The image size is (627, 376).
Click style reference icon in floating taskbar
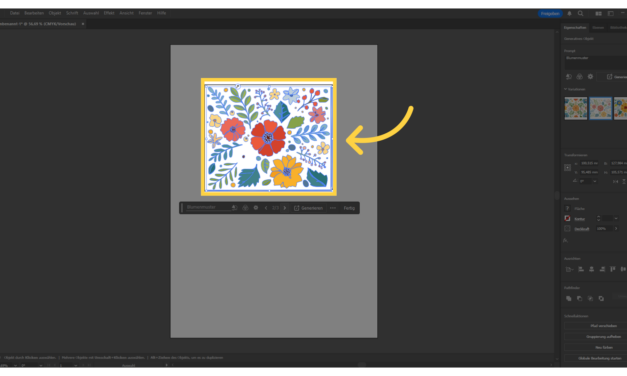235,208
